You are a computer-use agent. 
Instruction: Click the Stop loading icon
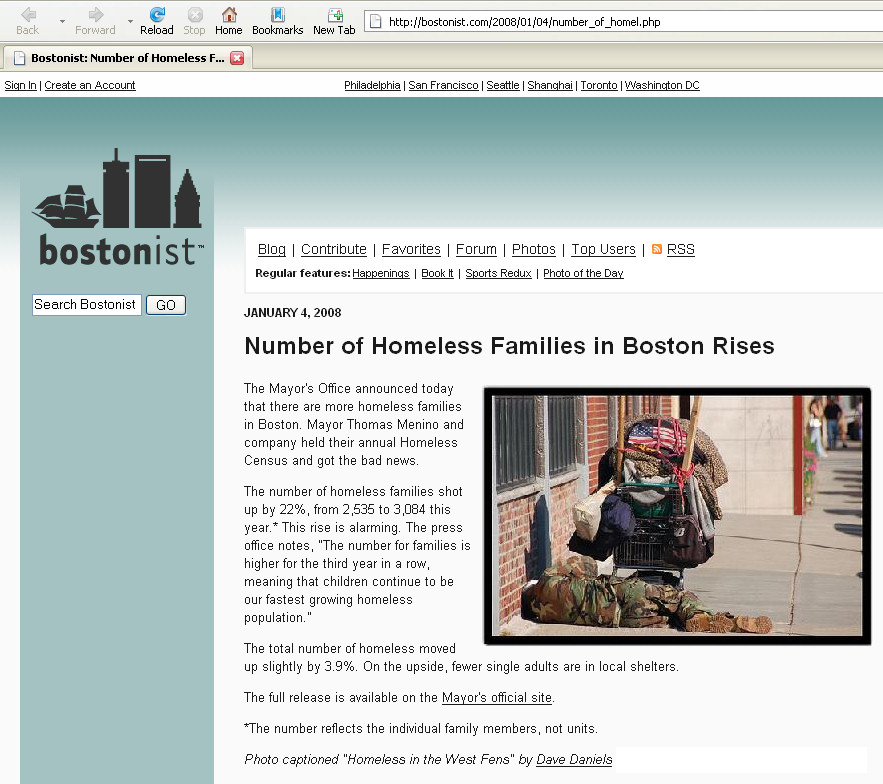195,15
